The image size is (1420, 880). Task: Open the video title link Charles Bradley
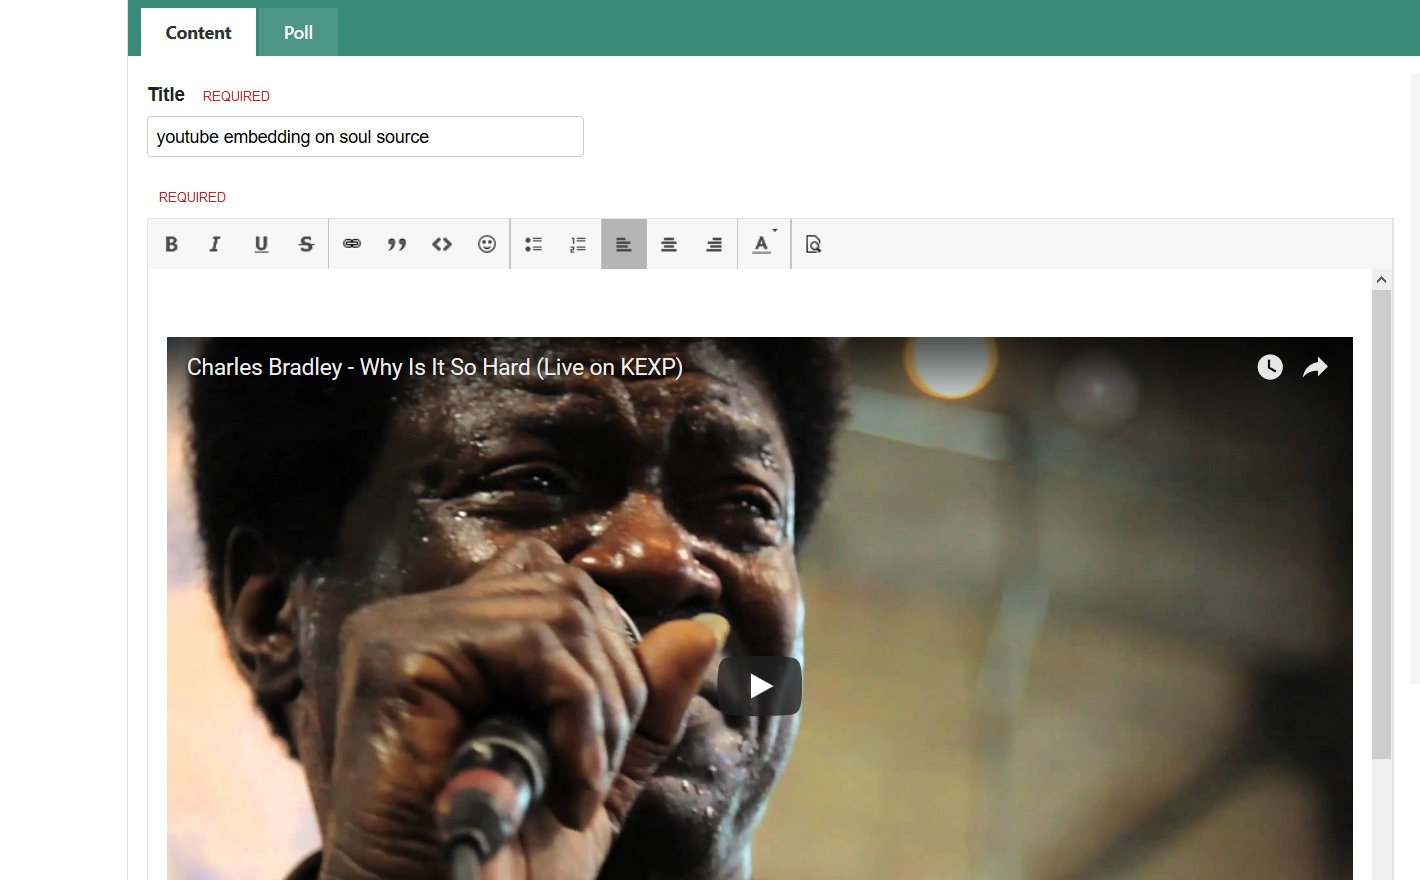click(x=435, y=367)
